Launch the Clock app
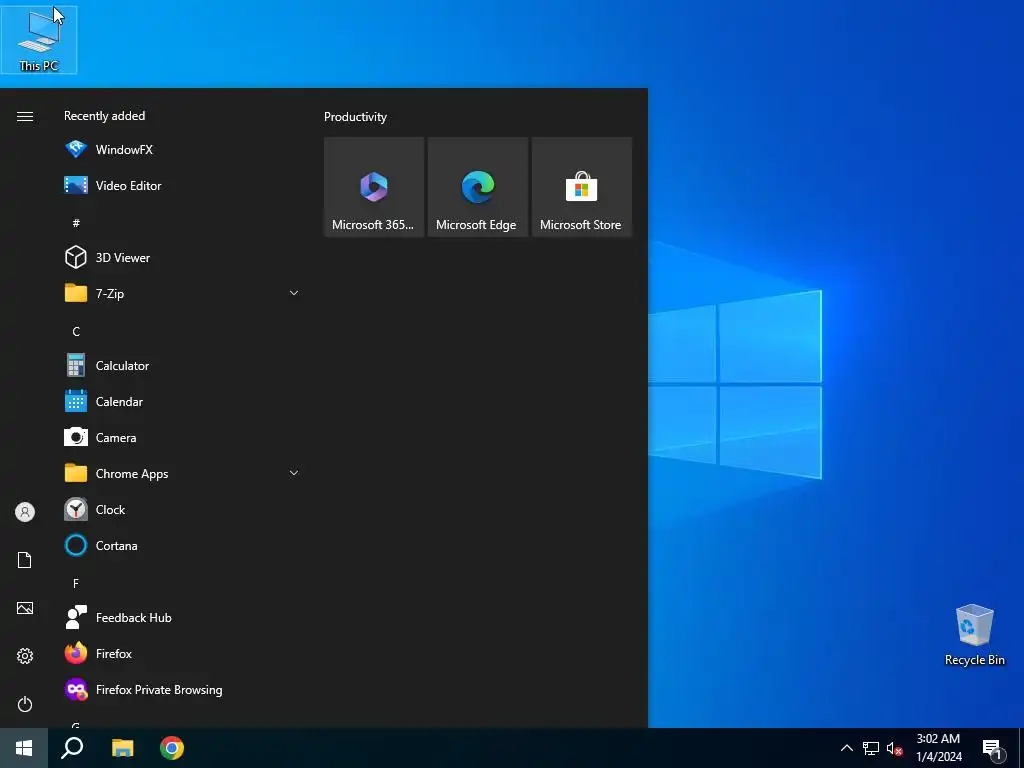The image size is (1024, 768). (x=182, y=509)
